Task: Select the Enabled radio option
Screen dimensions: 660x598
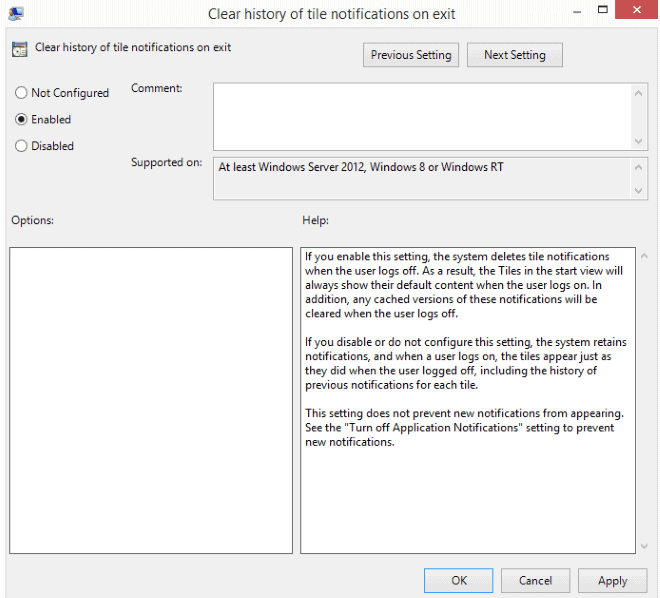Action: click(x=22, y=119)
